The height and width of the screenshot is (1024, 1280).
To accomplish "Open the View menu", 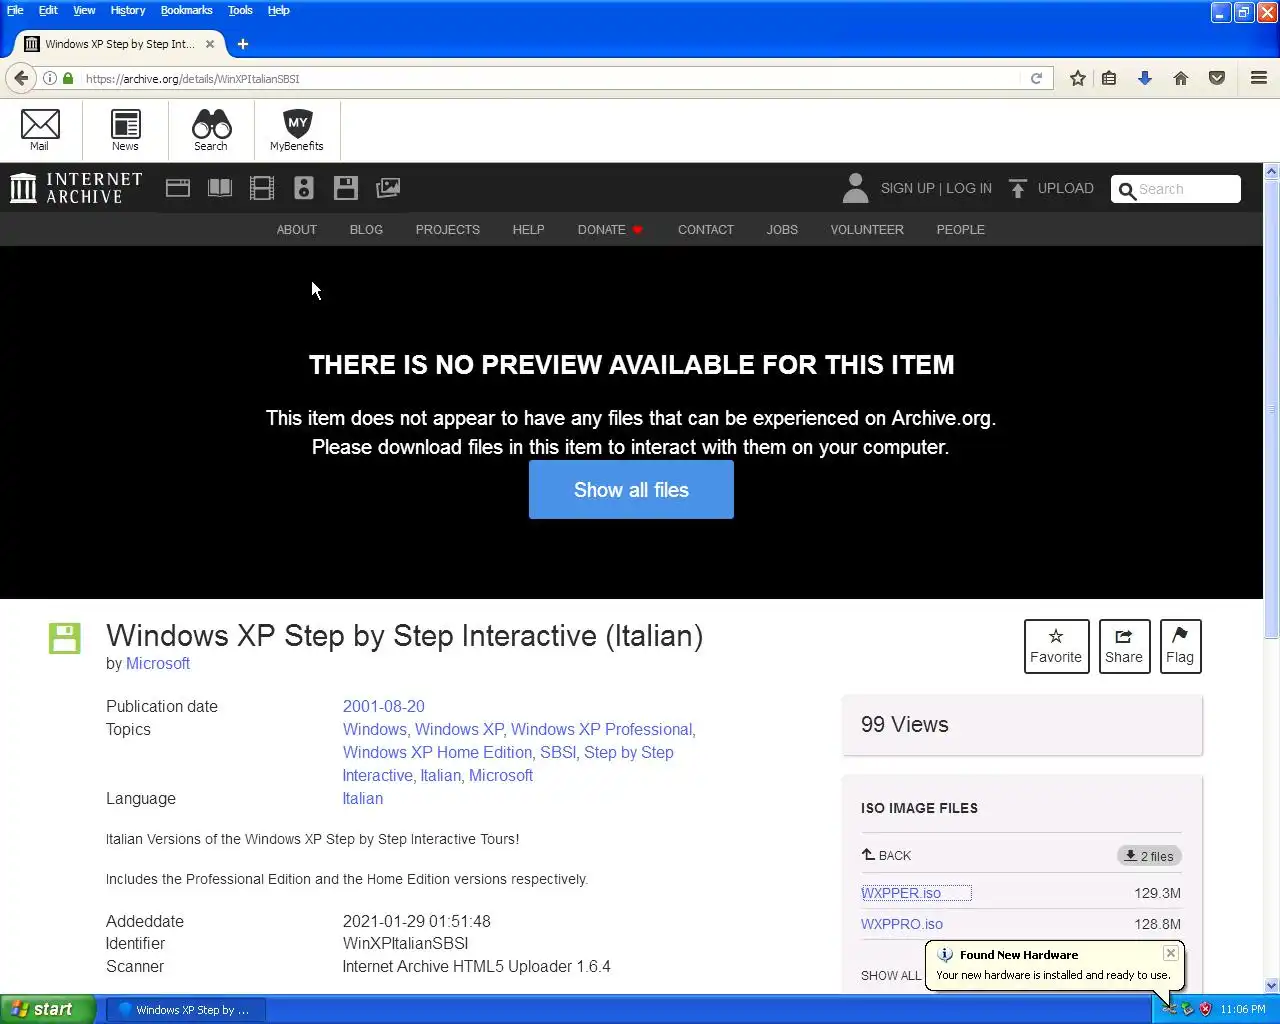I will click(x=84, y=10).
